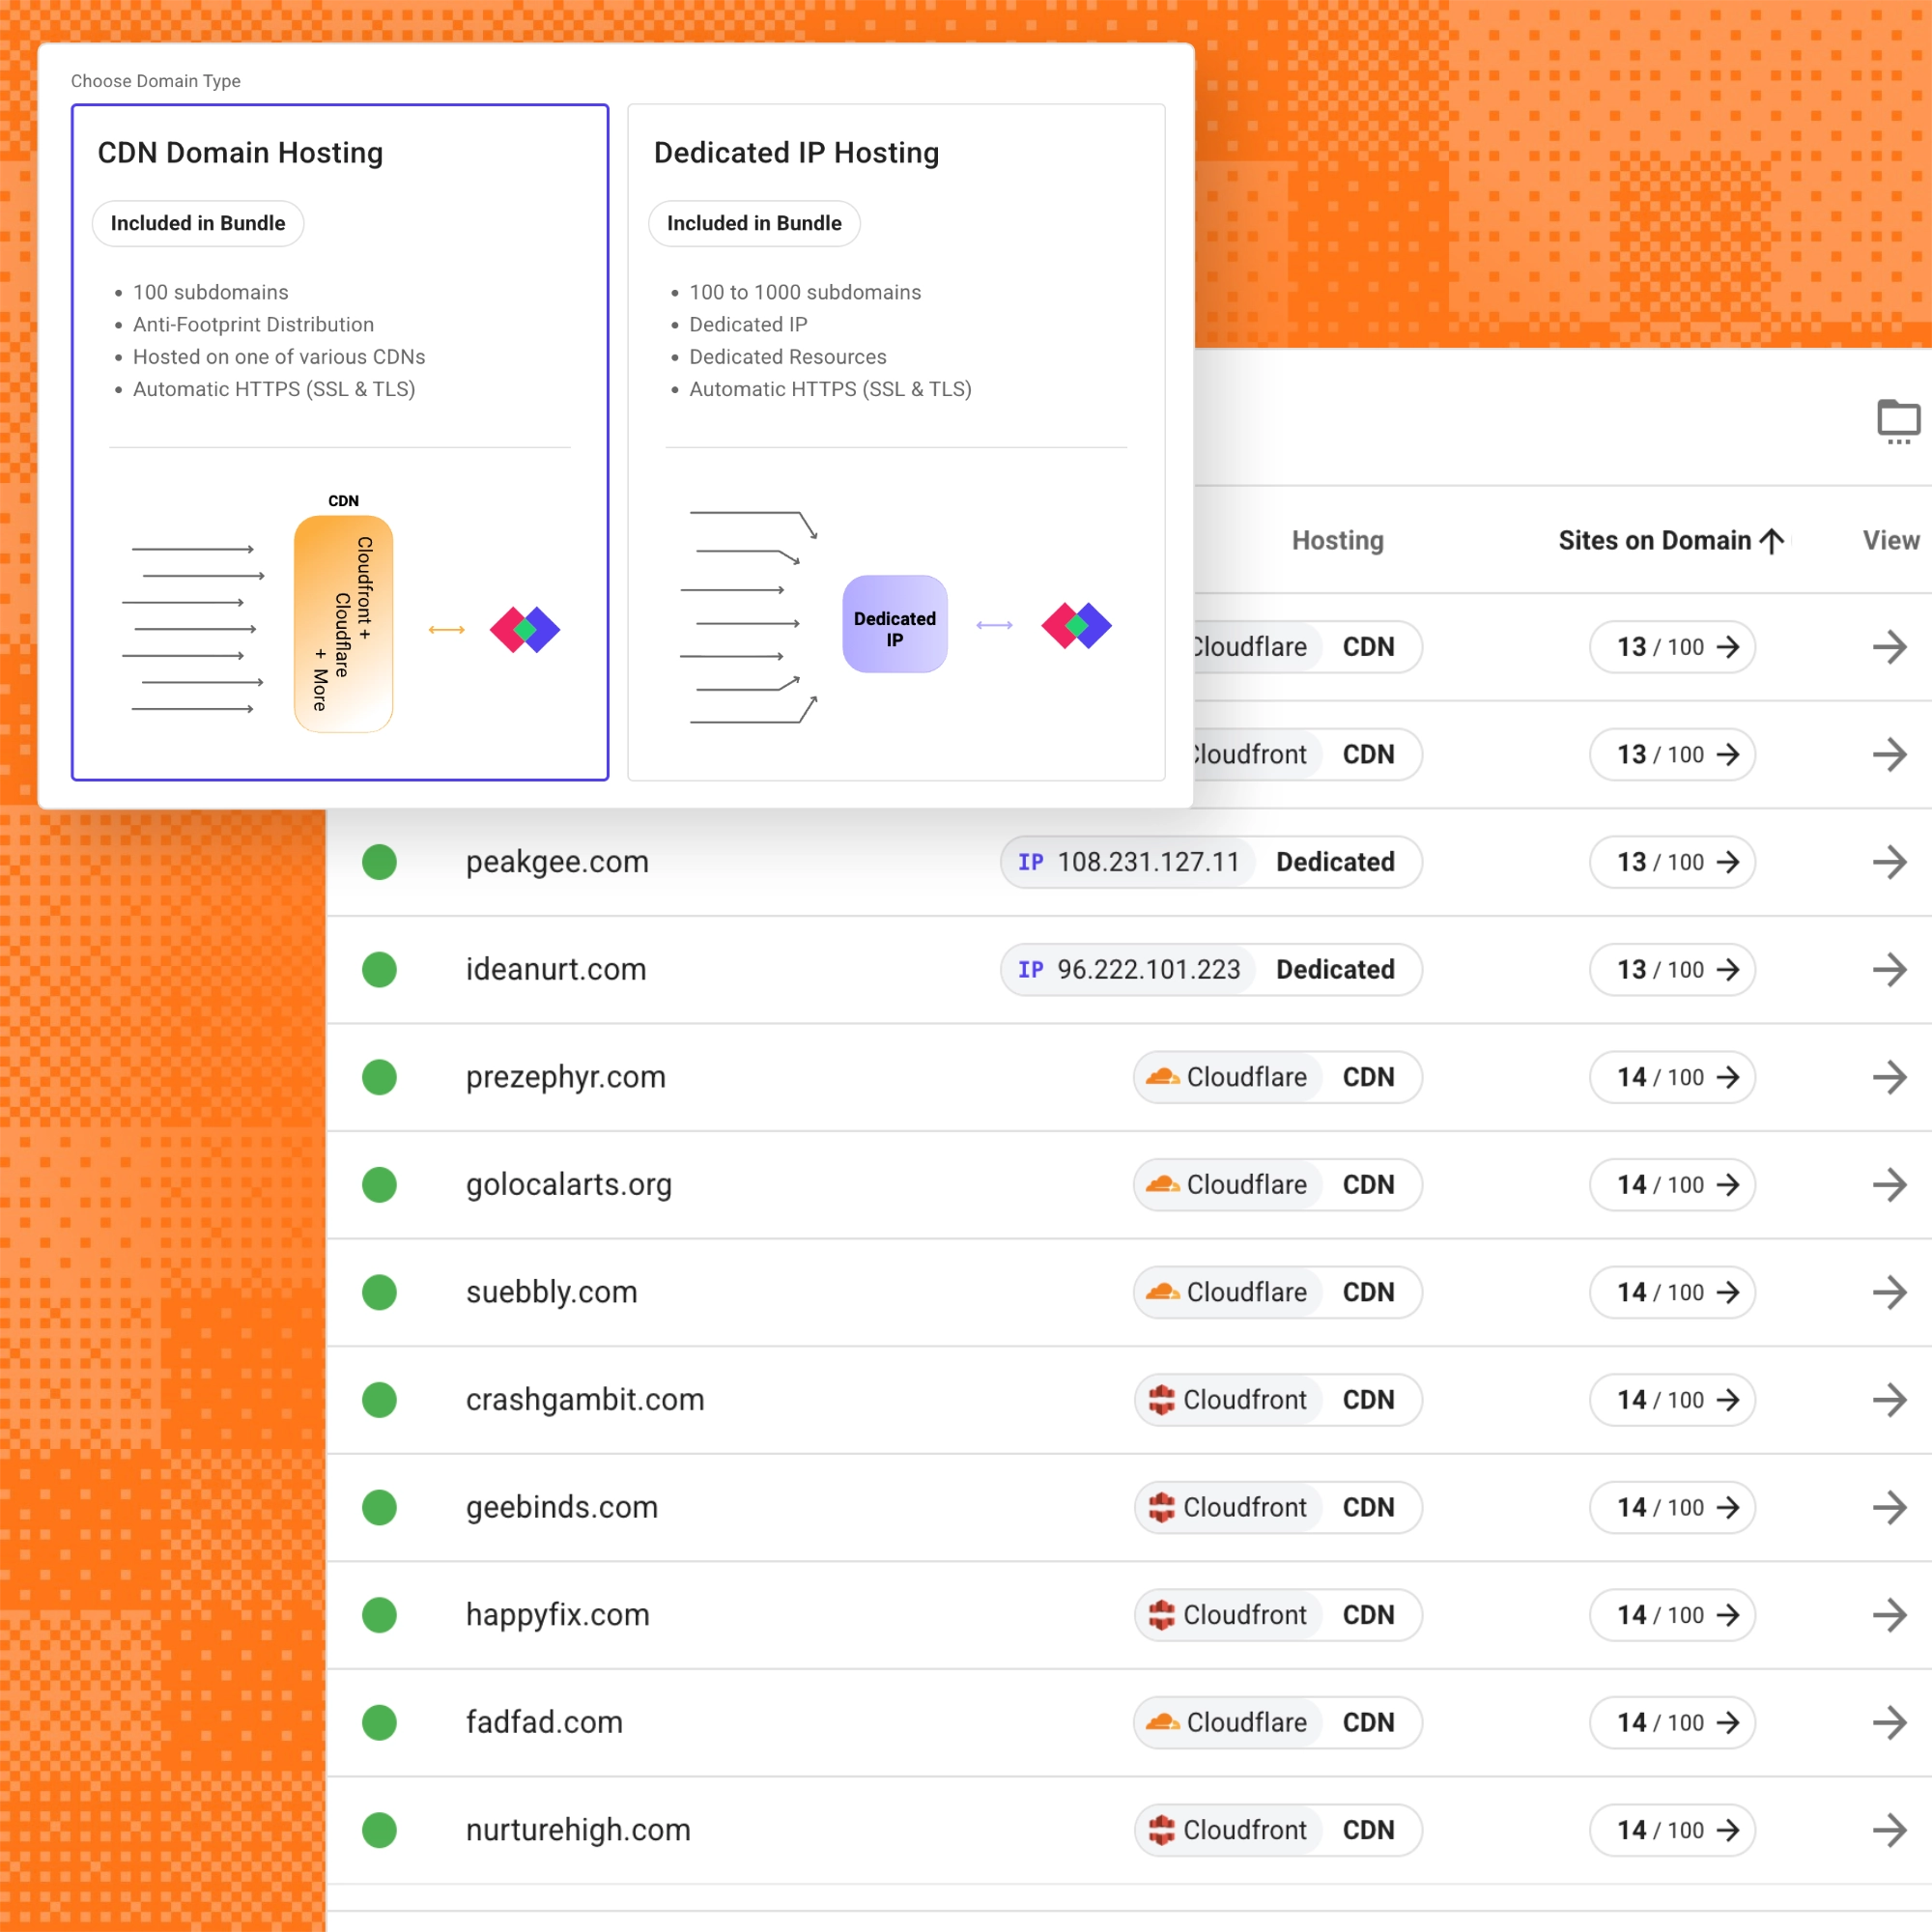
Task: Click the green status dot for prezephyr.com
Action: coord(379,1077)
